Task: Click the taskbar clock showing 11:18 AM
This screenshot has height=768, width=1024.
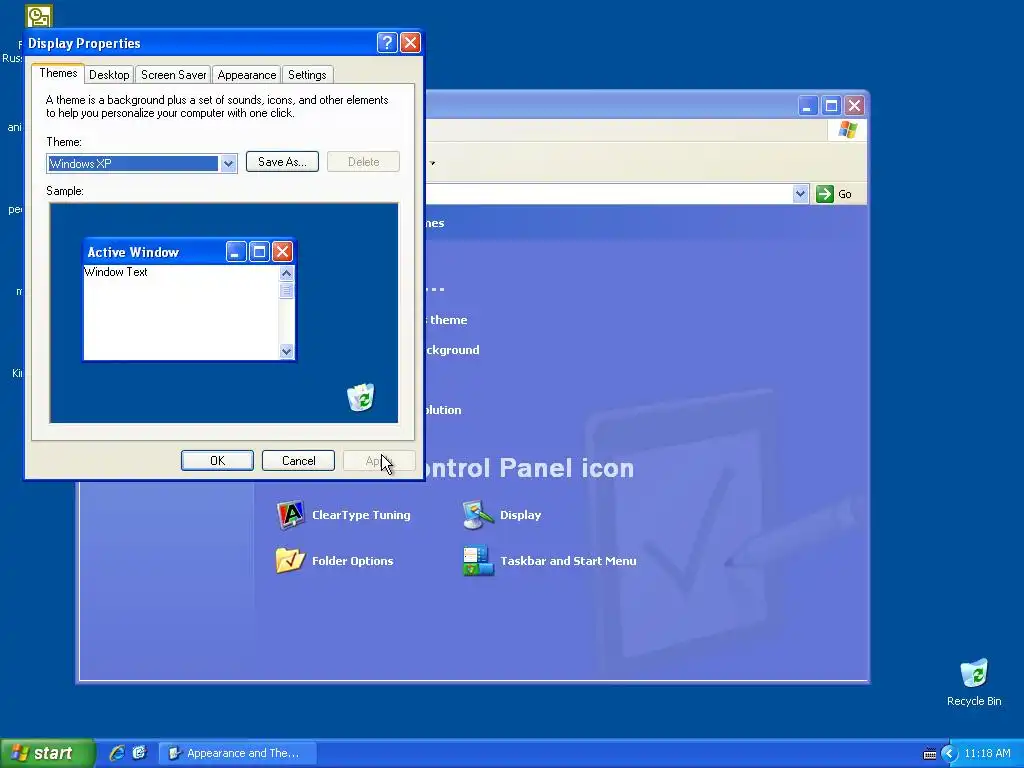Action: tap(987, 753)
